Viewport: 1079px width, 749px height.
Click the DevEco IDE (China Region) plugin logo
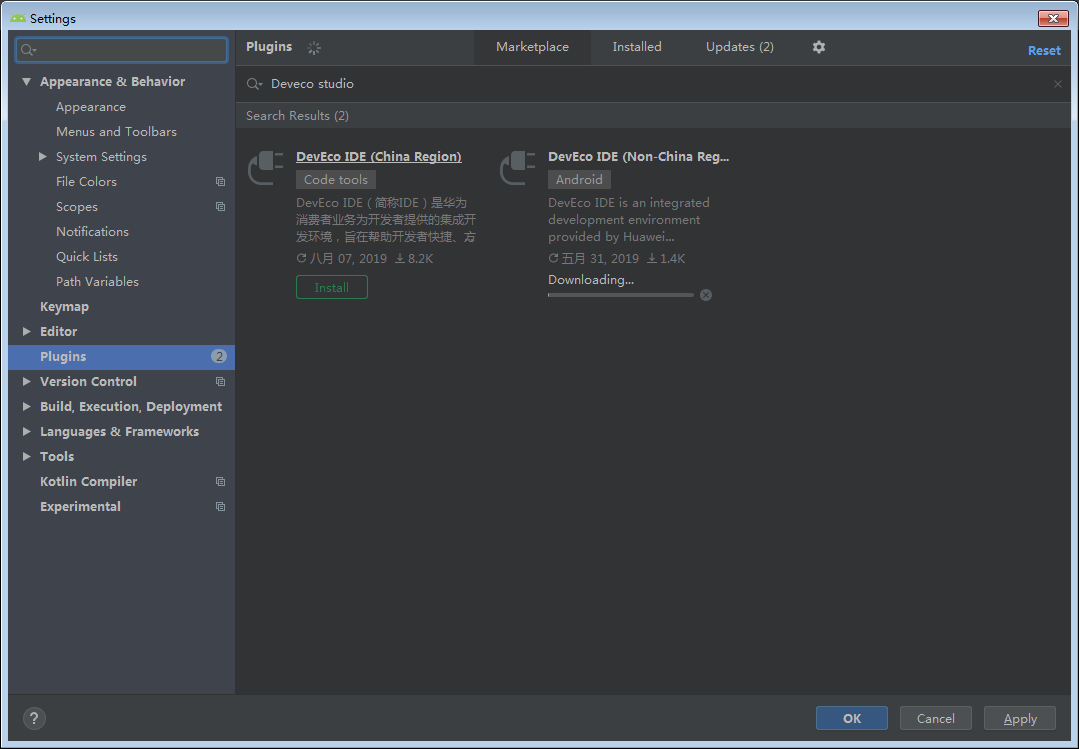click(x=264, y=167)
